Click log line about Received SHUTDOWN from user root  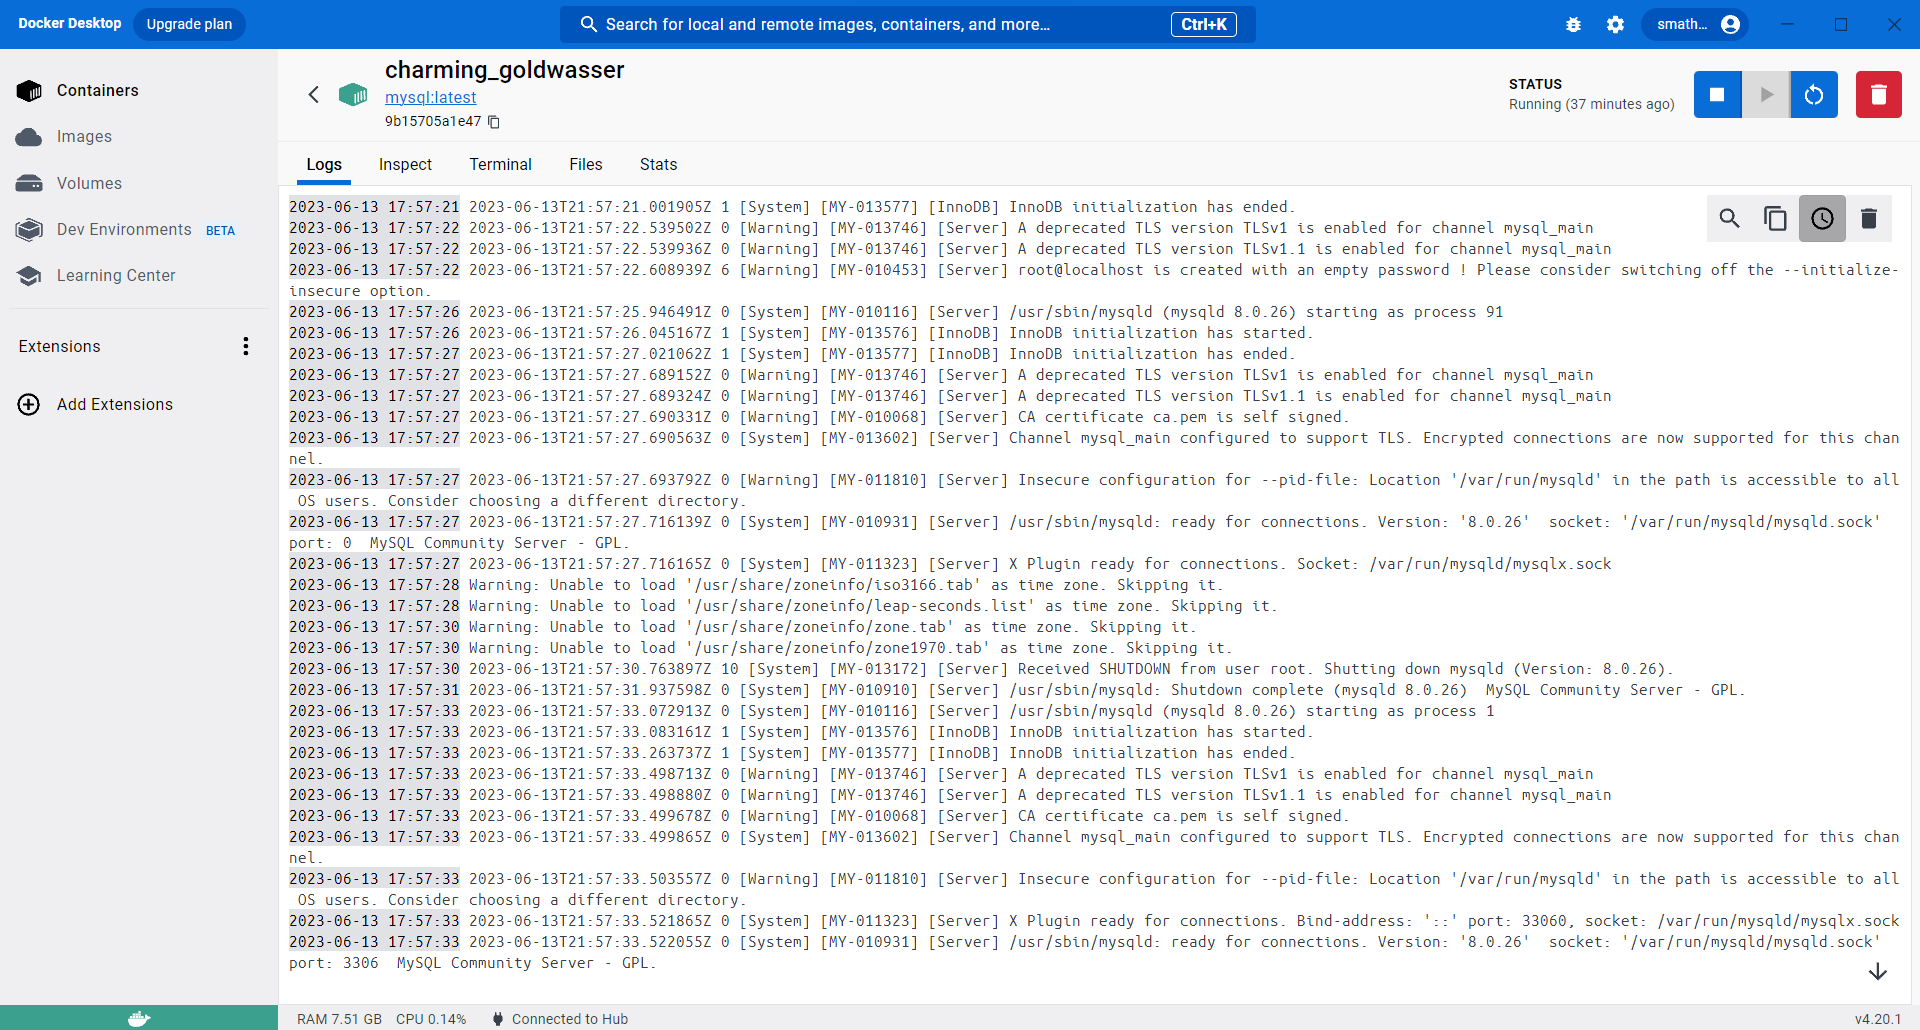tap(981, 669)
